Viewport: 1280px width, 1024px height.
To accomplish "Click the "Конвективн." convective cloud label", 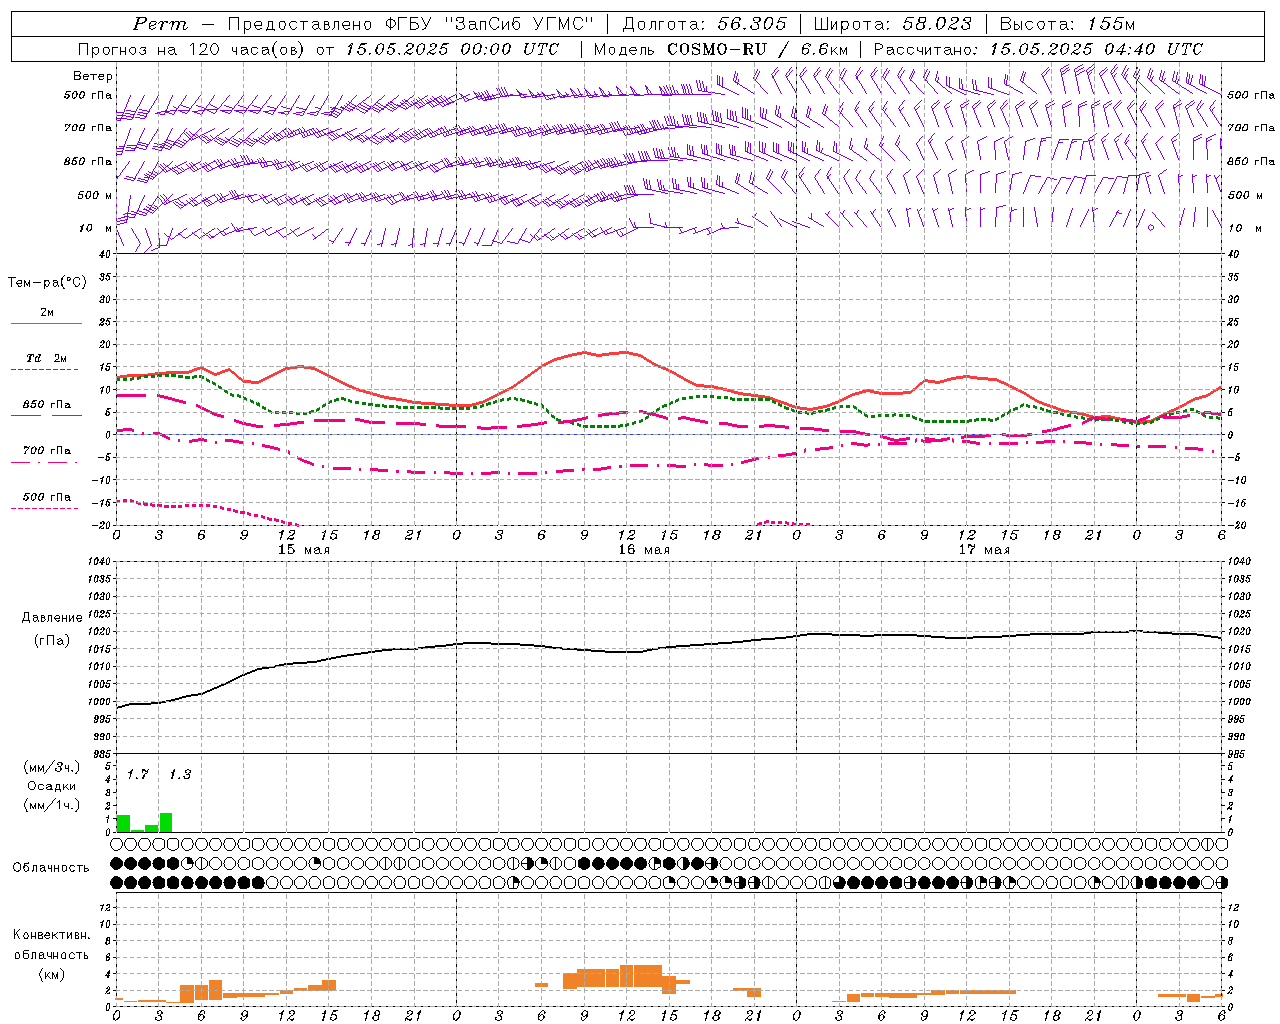I will [51, 935].
